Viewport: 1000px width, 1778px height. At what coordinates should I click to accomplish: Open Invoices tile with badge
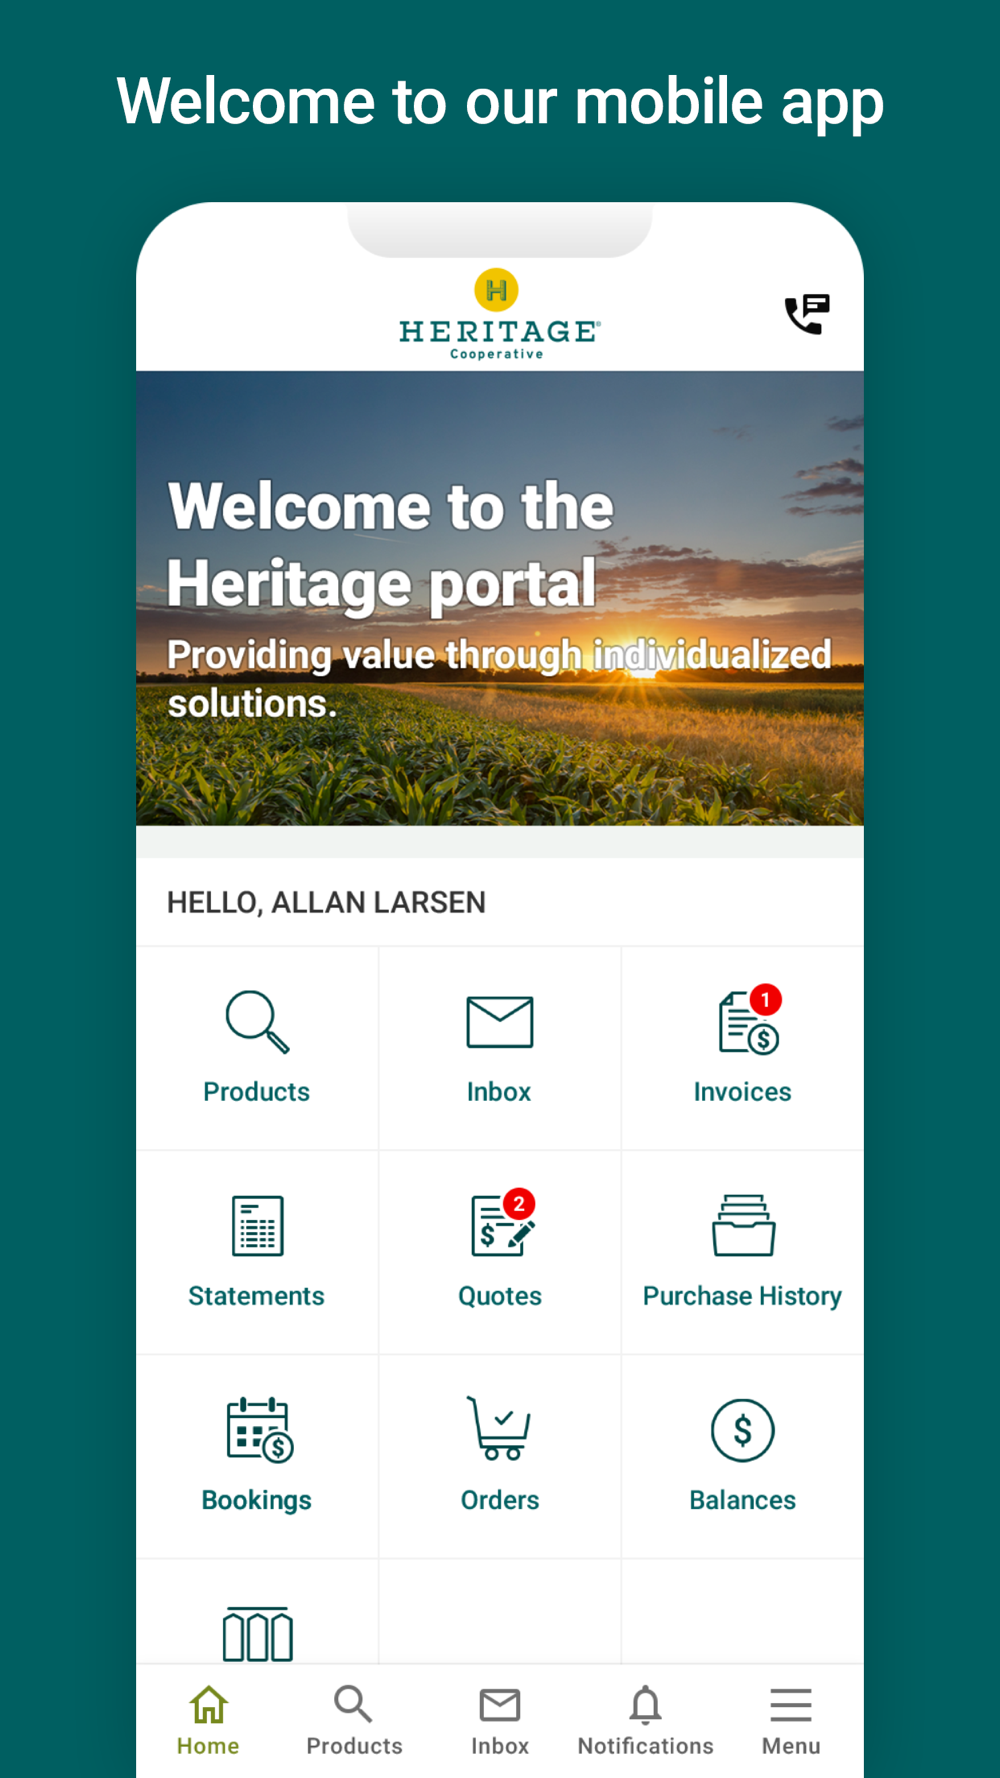(743, 1048)
